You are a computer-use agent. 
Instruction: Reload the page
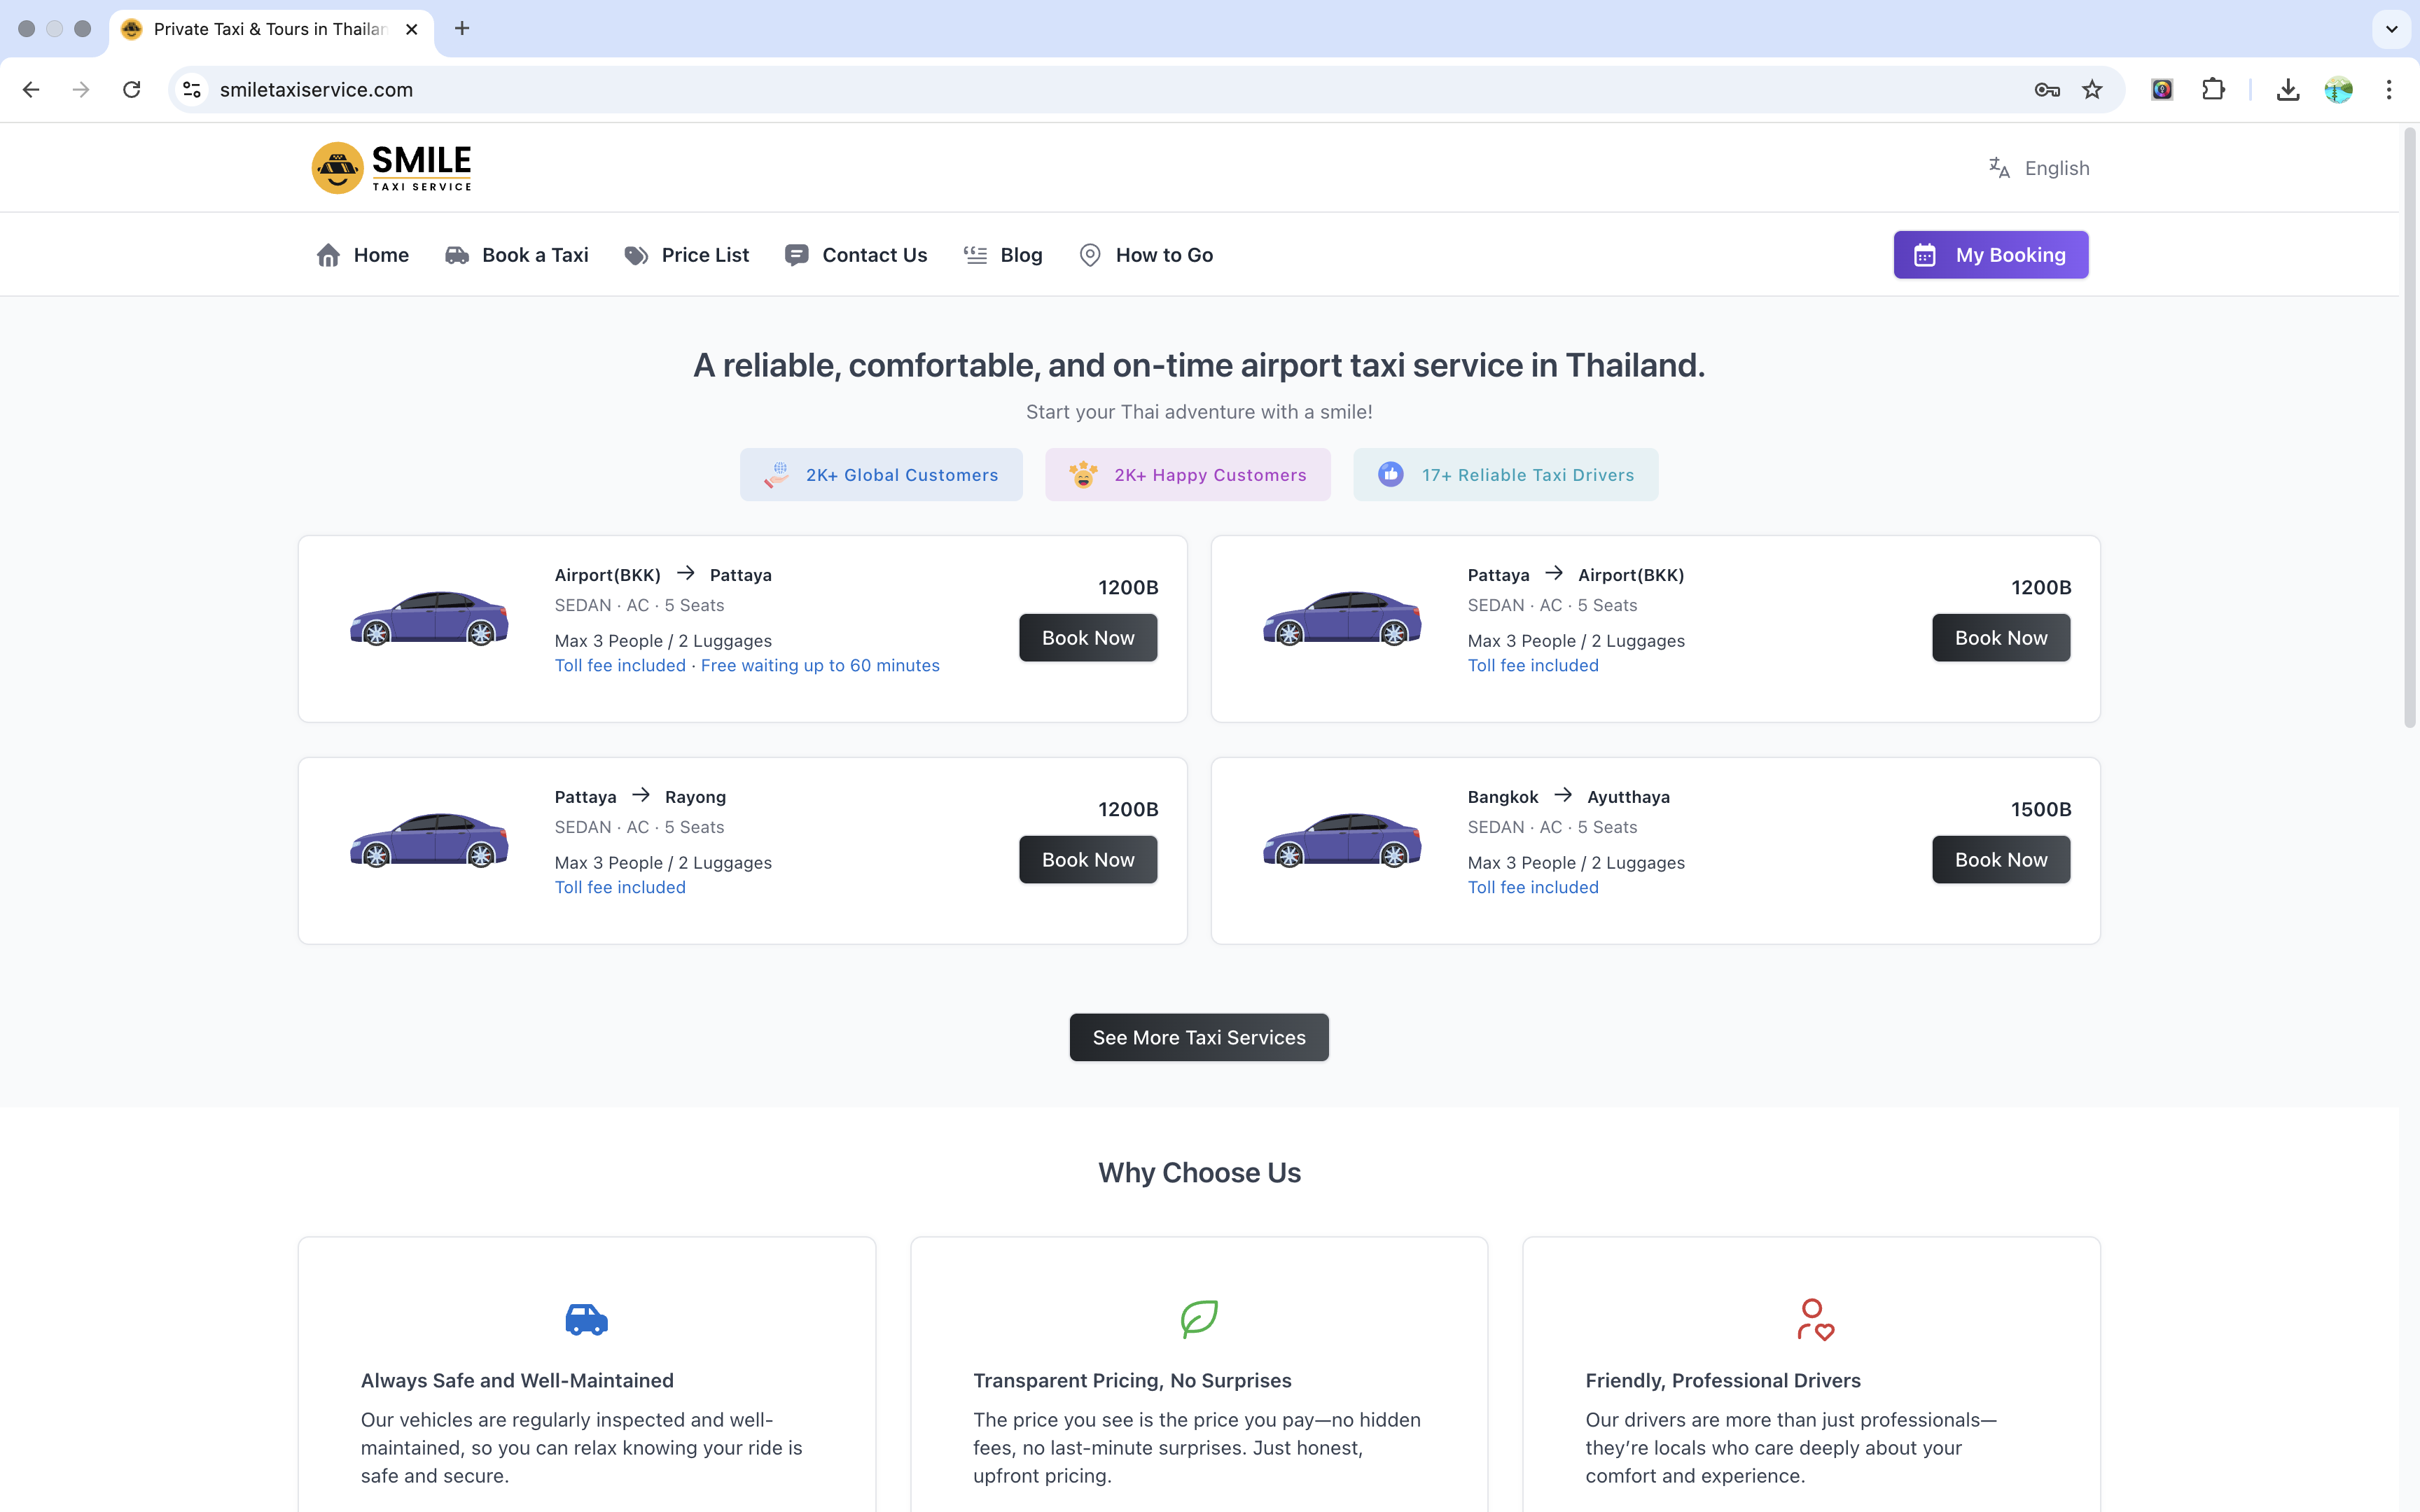[x=131, y=90]
